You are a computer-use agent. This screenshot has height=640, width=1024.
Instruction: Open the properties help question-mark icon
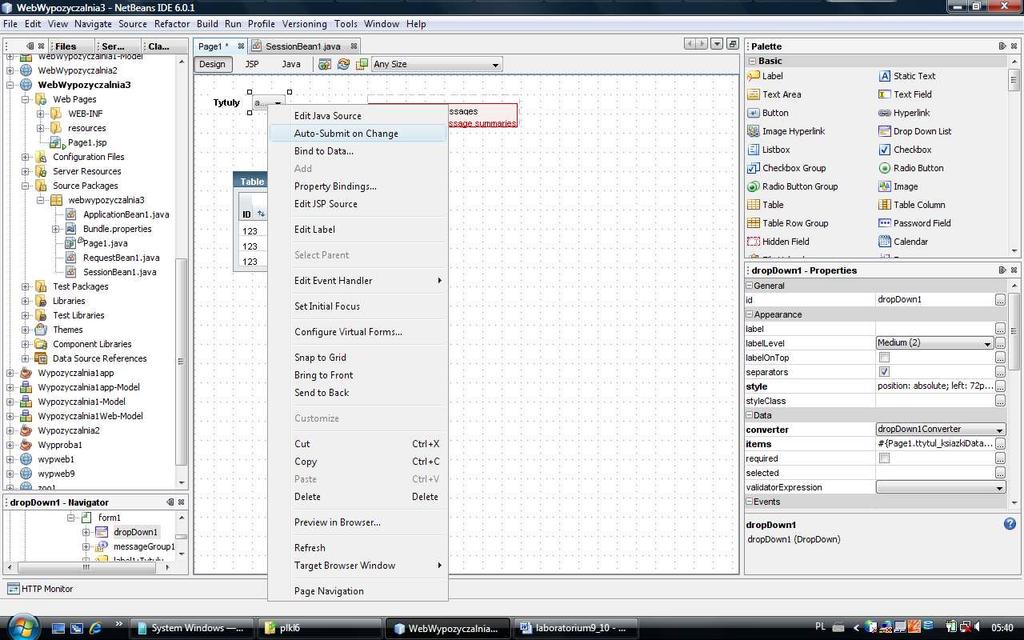(1010, 524)
